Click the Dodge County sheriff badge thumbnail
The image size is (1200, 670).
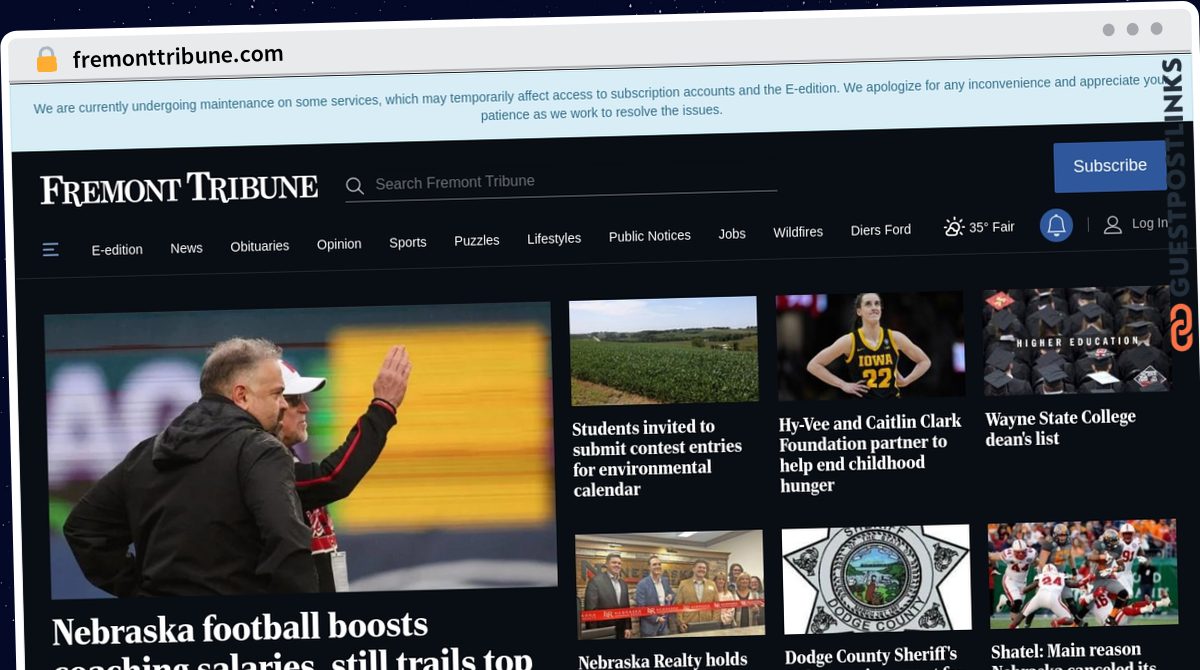pyautogui.click(x=877, y=580)
